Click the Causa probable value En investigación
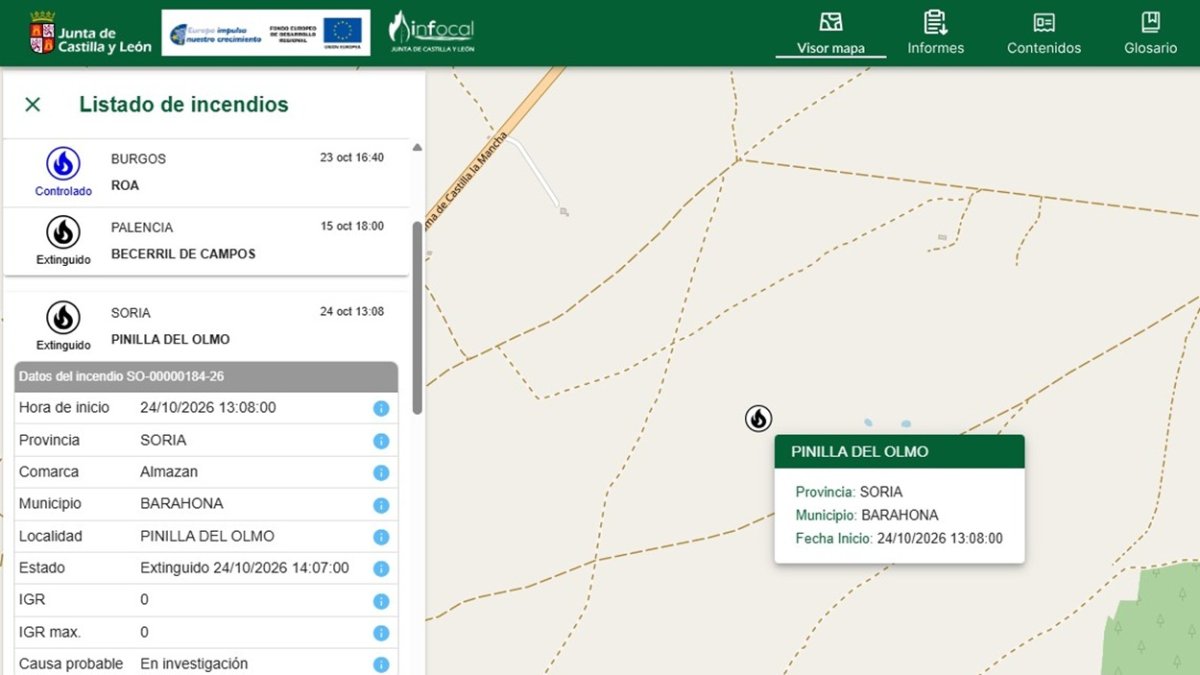The height and width of the screenshot is (675, 1200). pyautogui.click(x=194, y=664)
